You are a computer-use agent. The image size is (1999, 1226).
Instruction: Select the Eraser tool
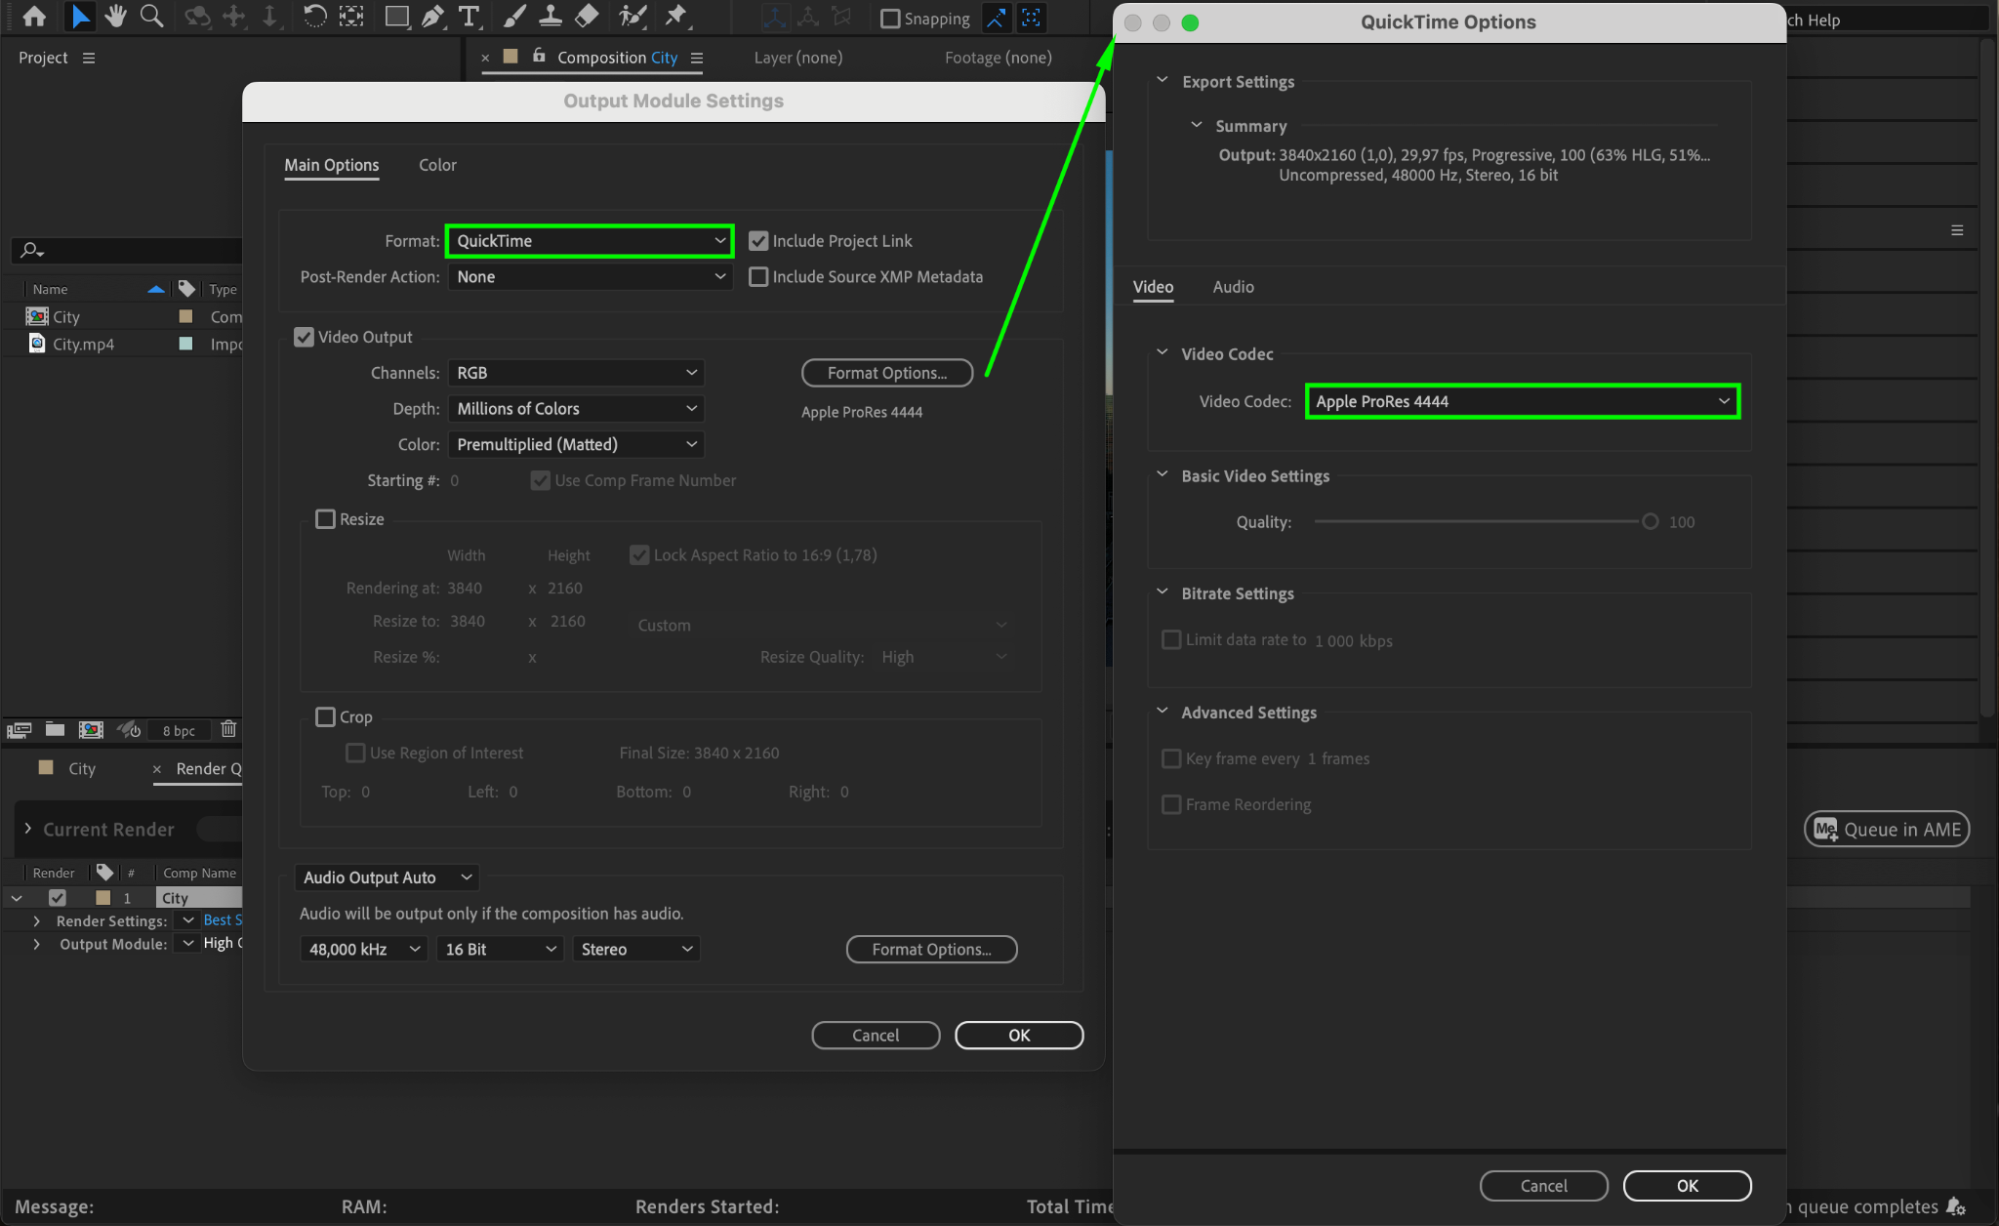coord(587,16)
